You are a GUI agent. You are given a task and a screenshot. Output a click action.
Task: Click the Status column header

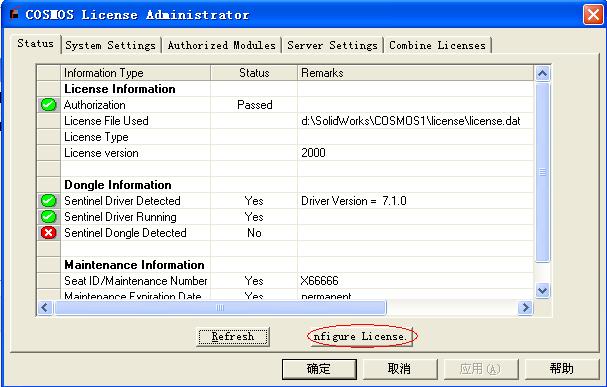pos(254,73)
